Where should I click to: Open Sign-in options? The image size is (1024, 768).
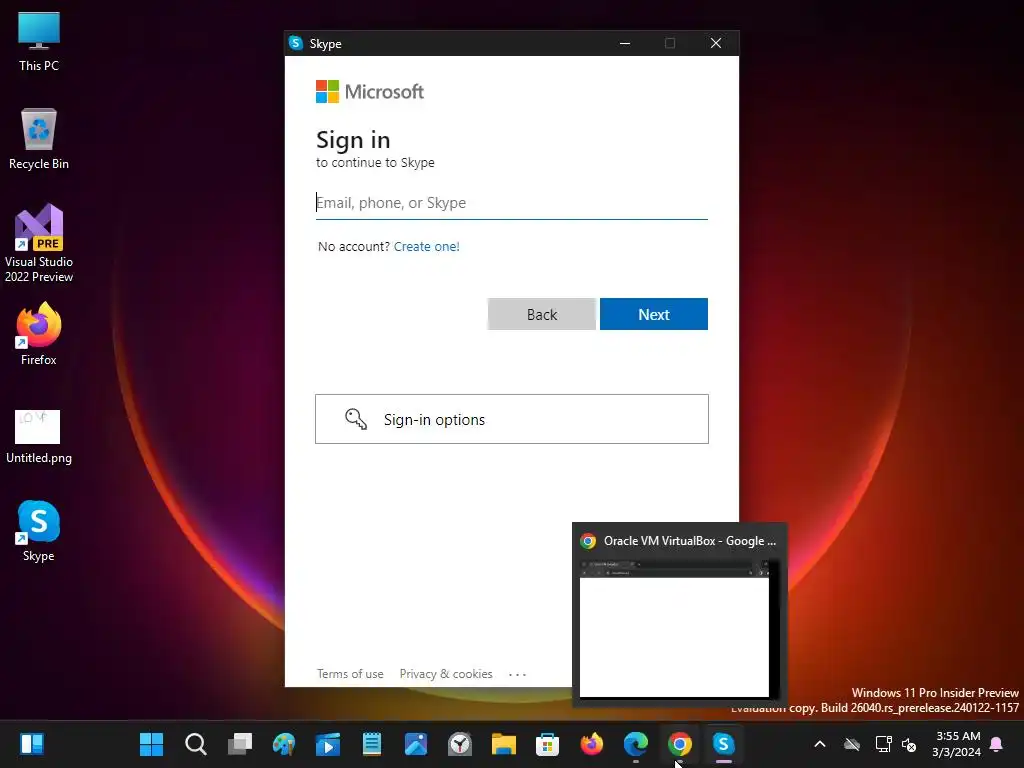tap(511, 419)
